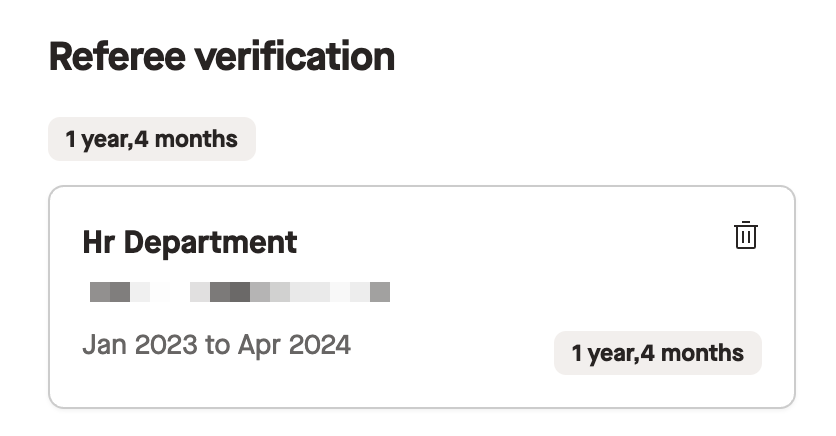The width and height of the screenshot is (836, 436).
Task: Click "Hr" in the card title
Action: [99, 243]
